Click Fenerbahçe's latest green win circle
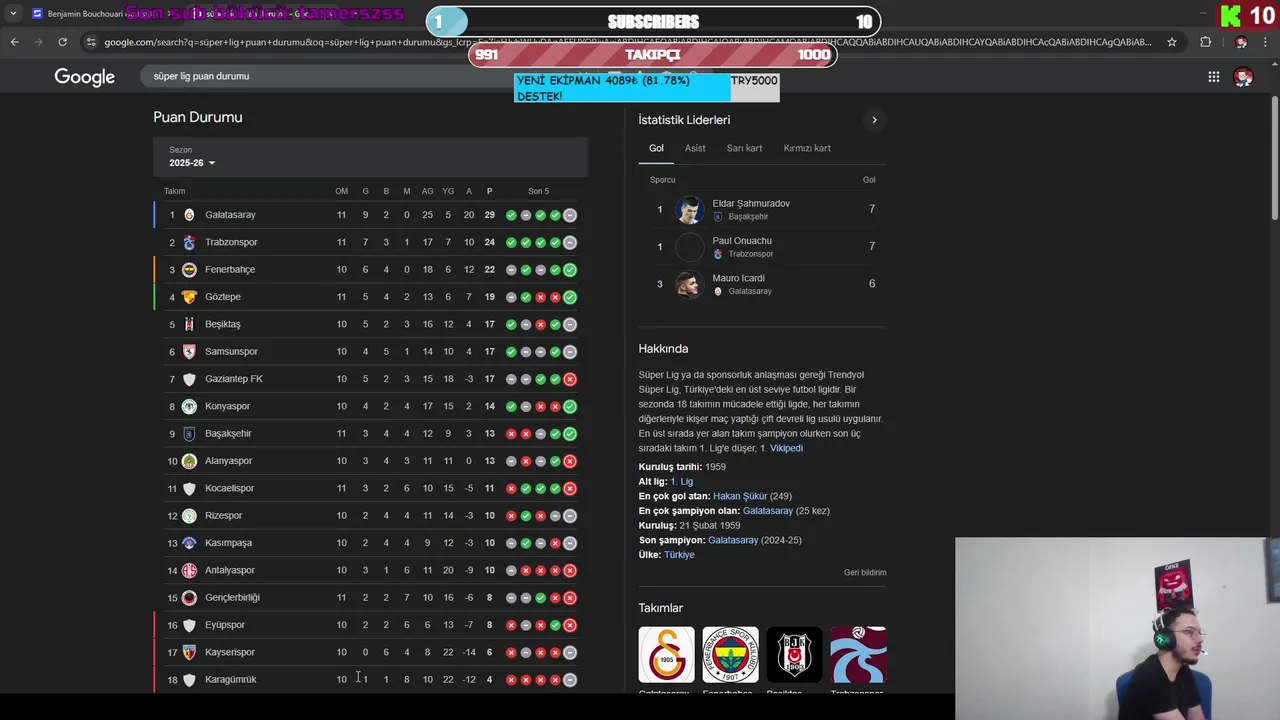Screen dimensions: 1280x720 pos(570,269)
